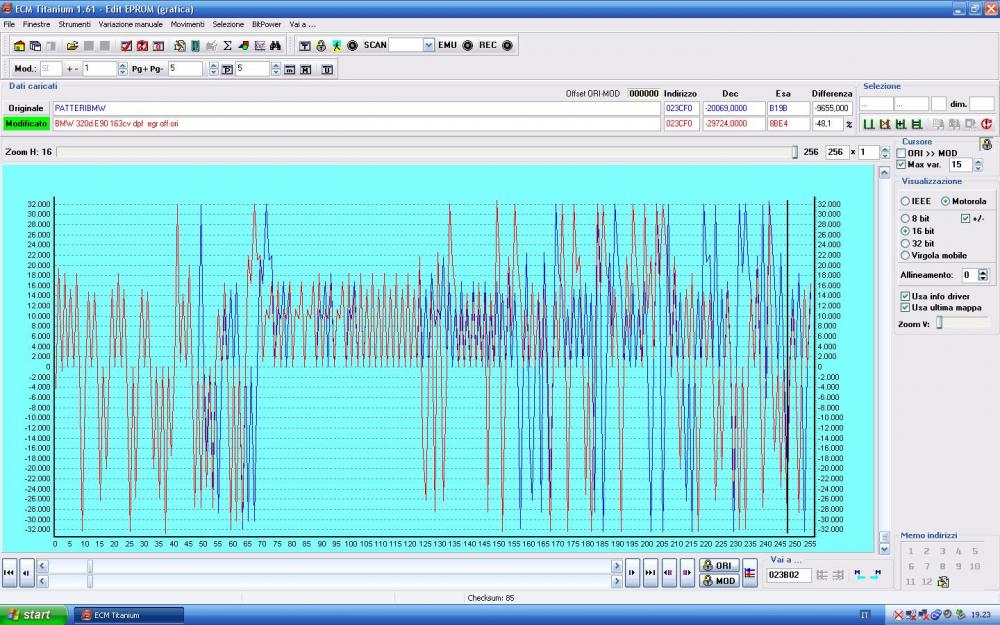Open the BtkPower menu

point(266,23)
